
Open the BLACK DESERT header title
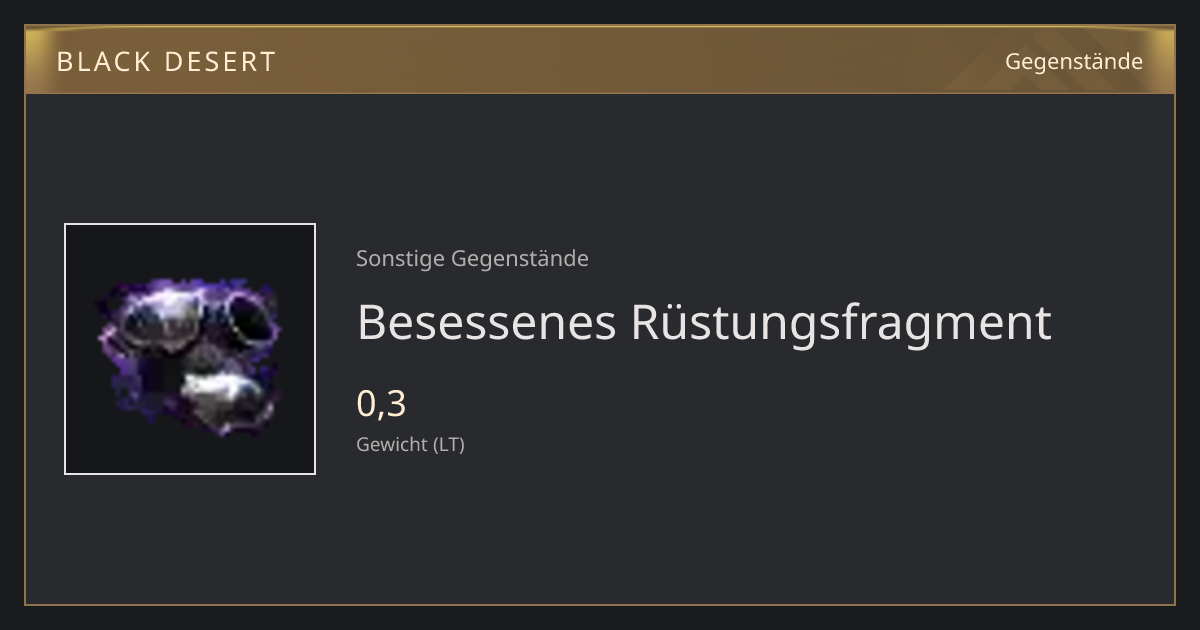point(166,62)
